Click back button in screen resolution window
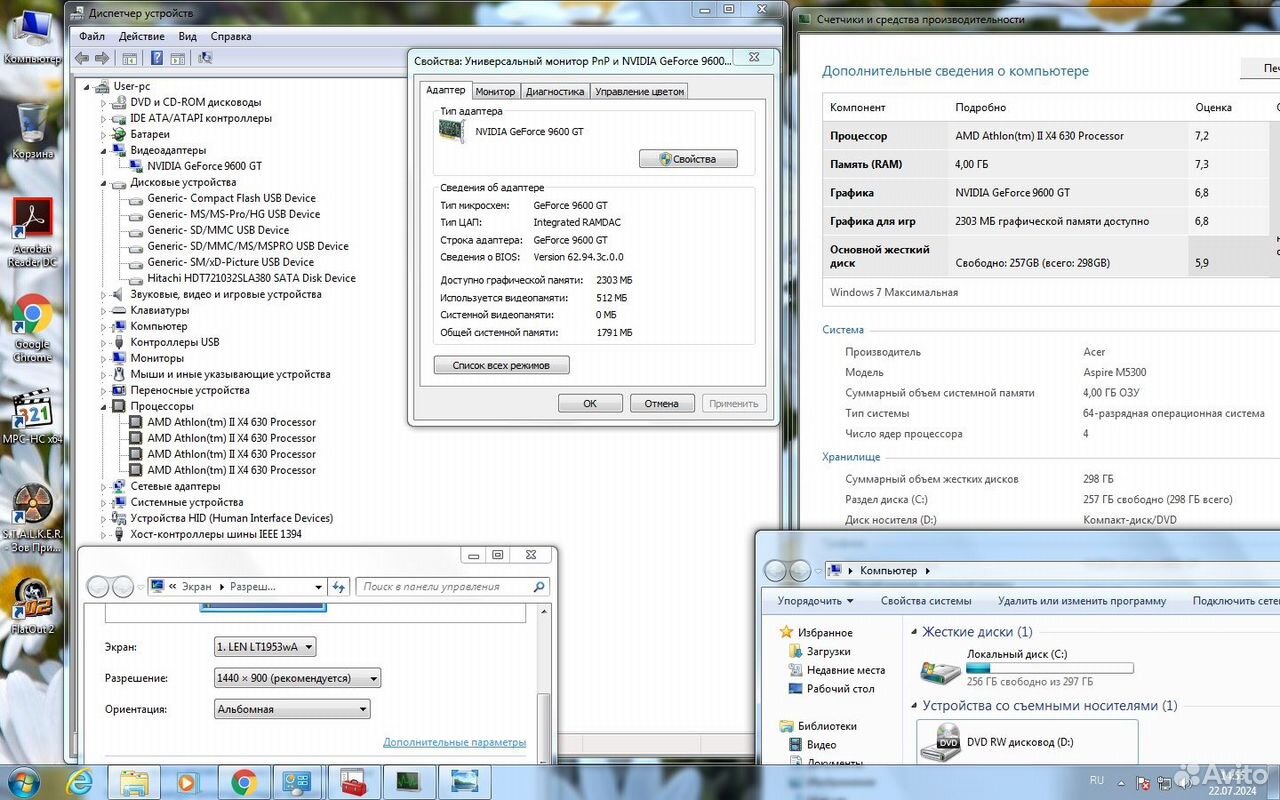 tap(98, 587)
